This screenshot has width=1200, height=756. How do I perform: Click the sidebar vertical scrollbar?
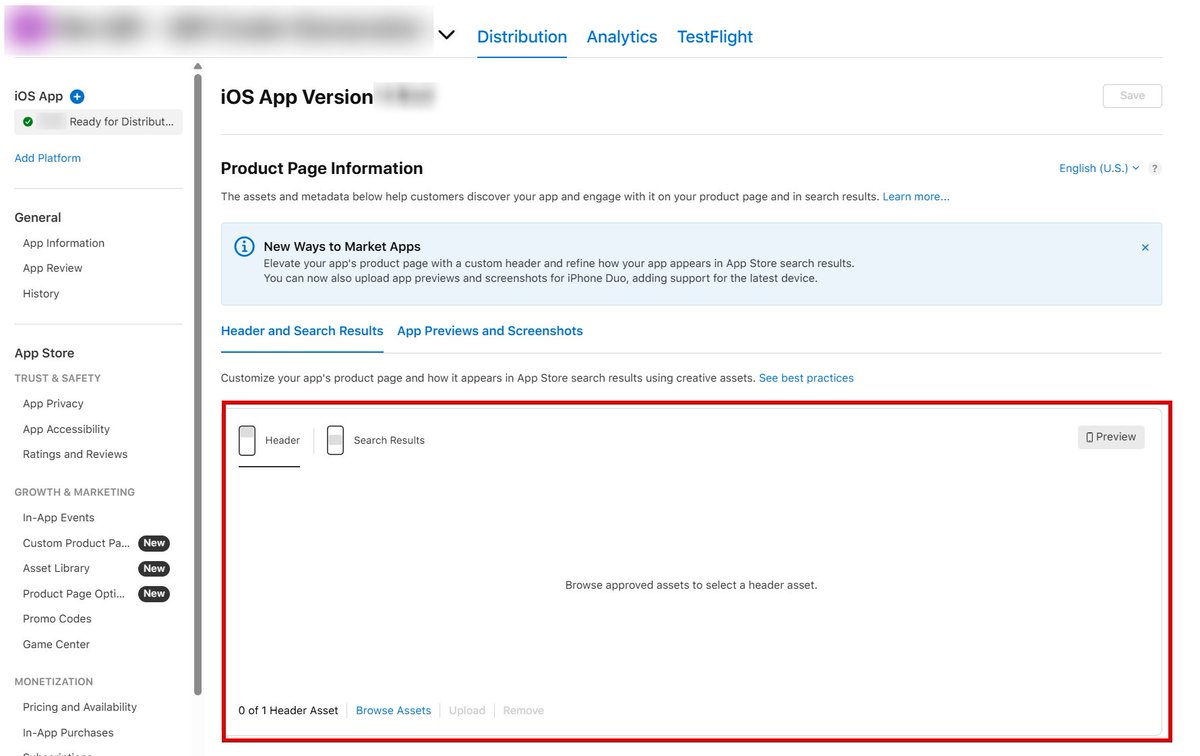(197, 385)
